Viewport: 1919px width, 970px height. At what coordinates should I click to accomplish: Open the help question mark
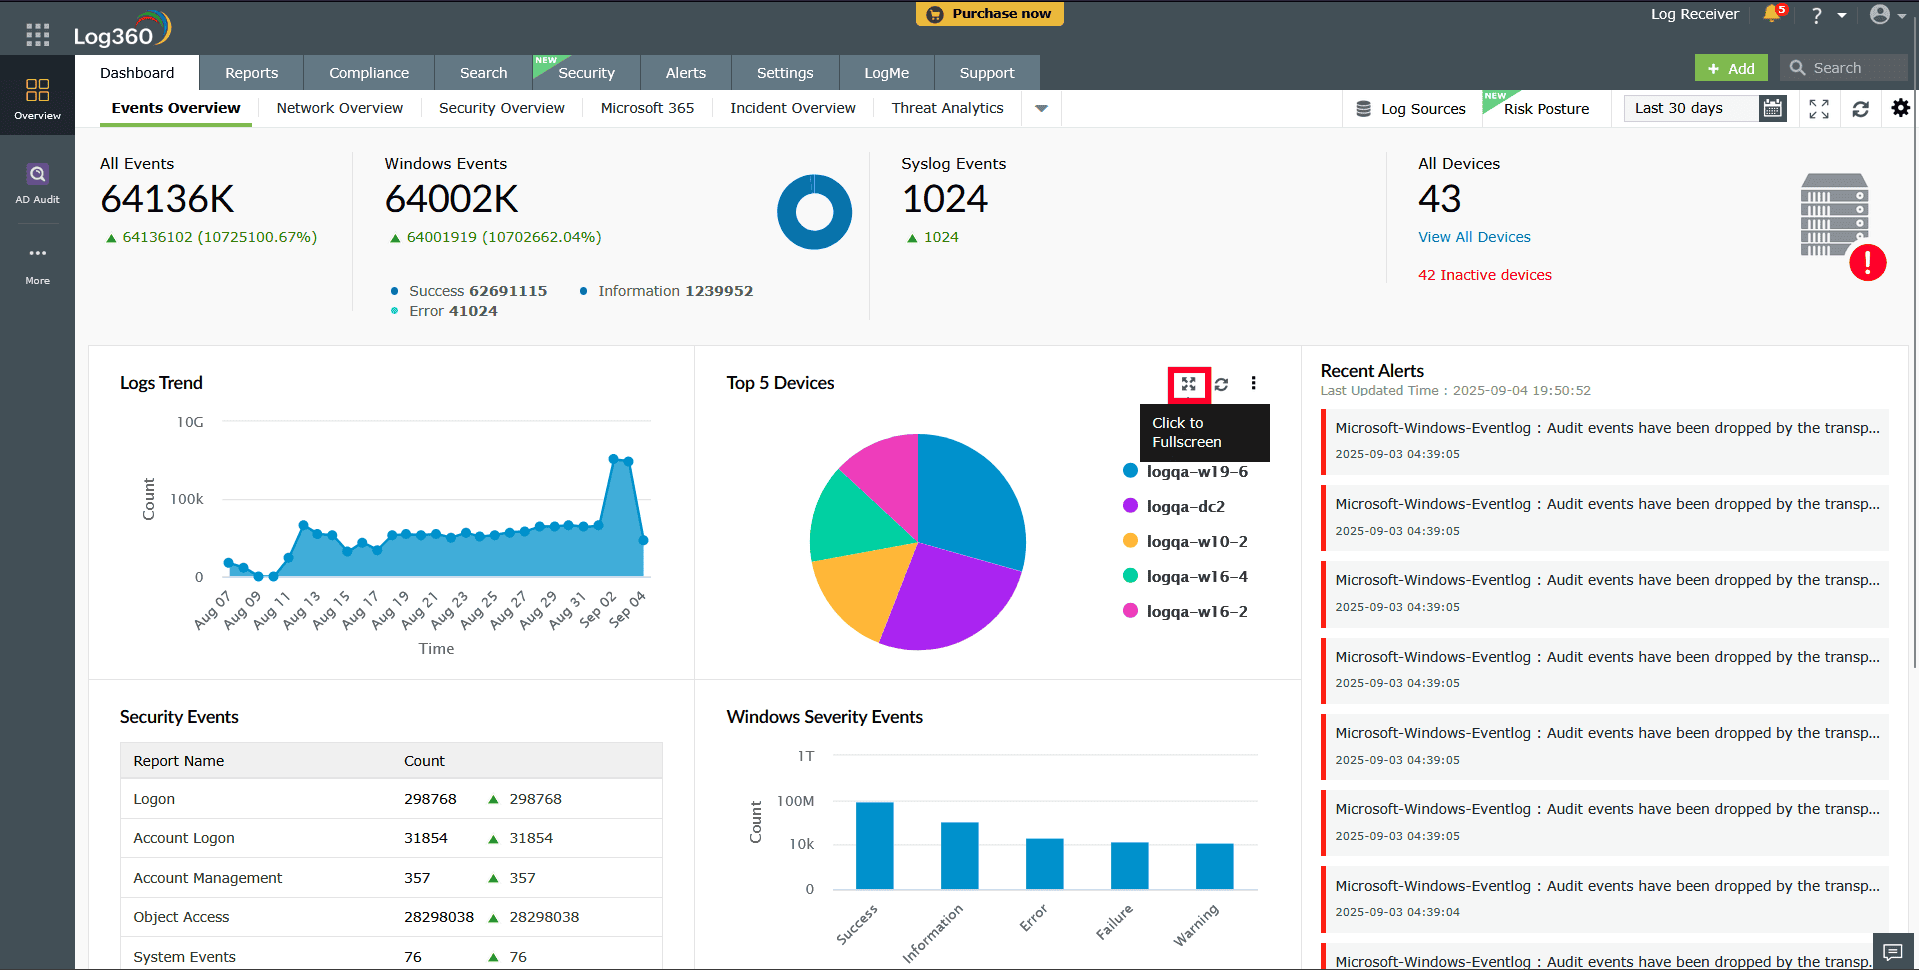click(x=1816, y=15)
